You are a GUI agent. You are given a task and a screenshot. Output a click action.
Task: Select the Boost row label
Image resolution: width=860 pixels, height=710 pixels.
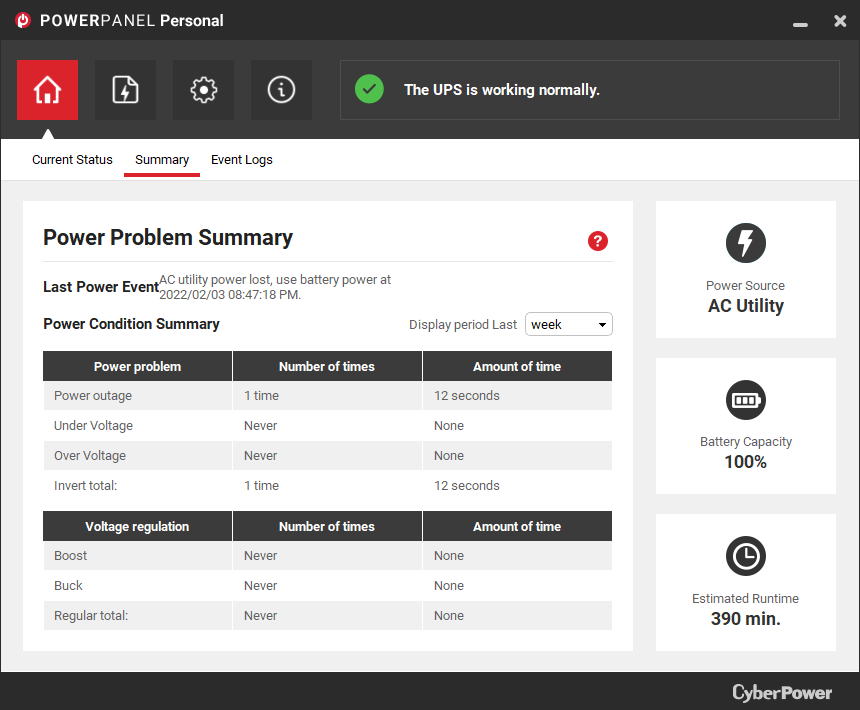coord(70,555)
